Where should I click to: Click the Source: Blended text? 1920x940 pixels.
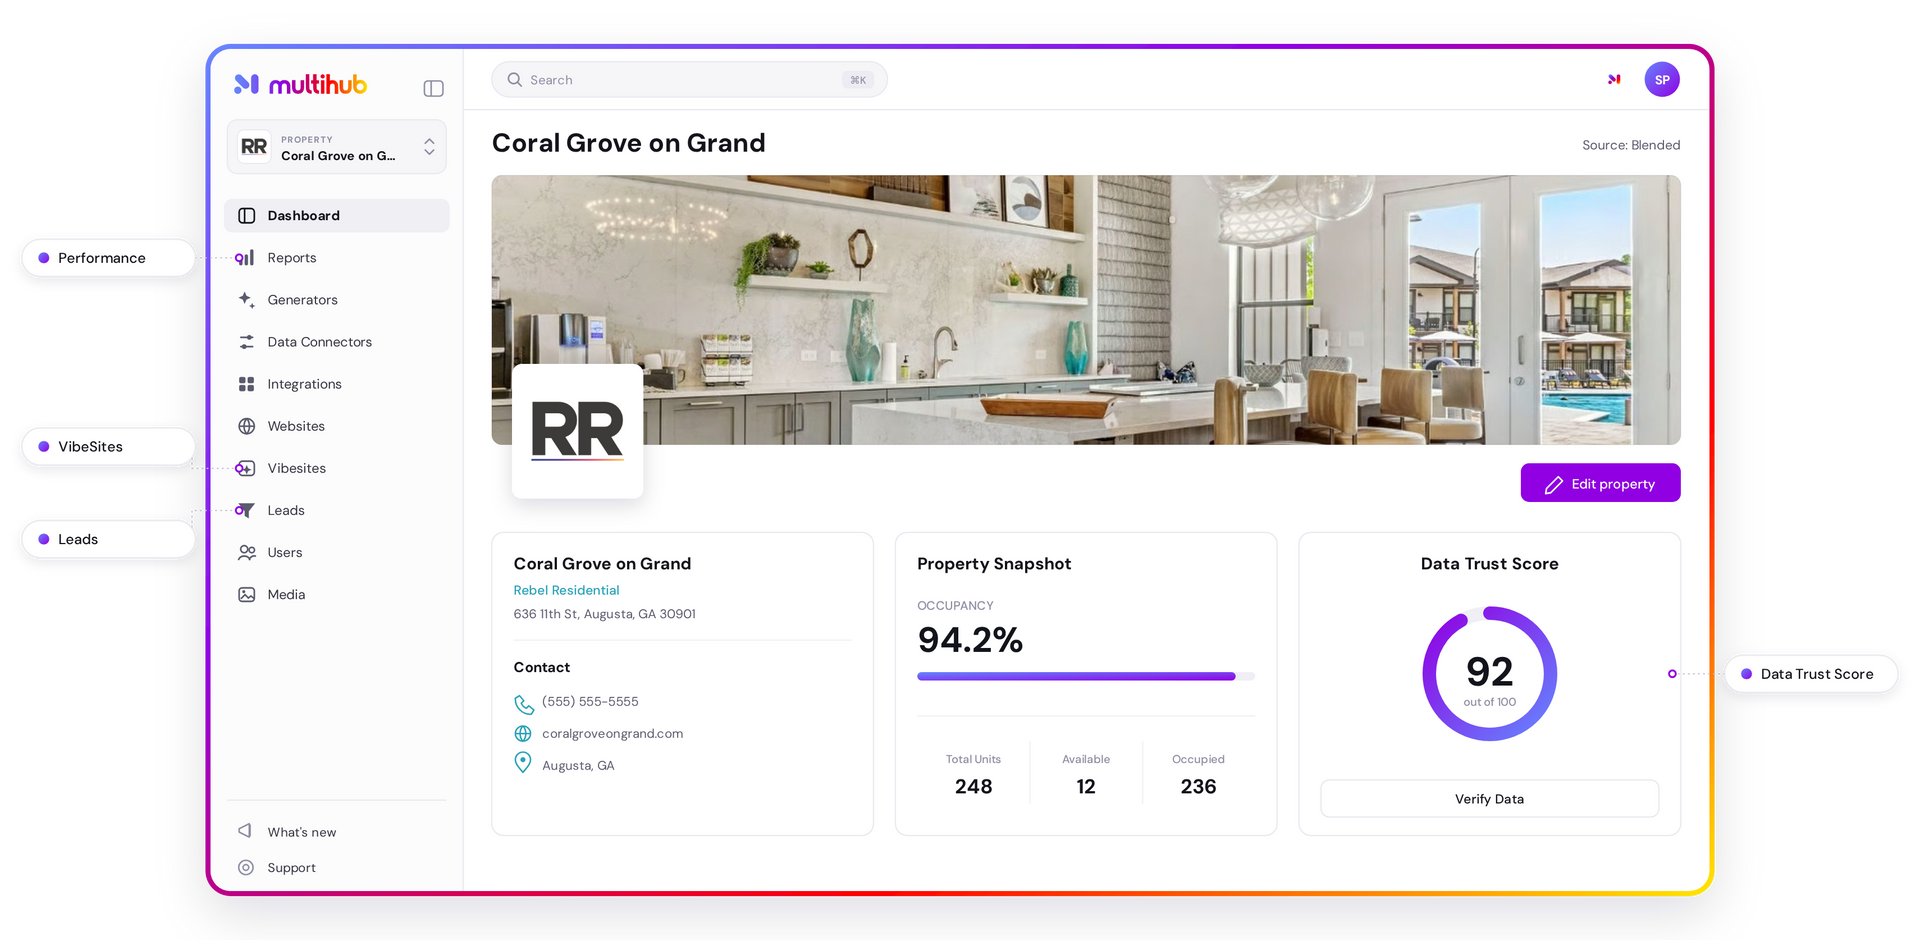(1631, 145)
